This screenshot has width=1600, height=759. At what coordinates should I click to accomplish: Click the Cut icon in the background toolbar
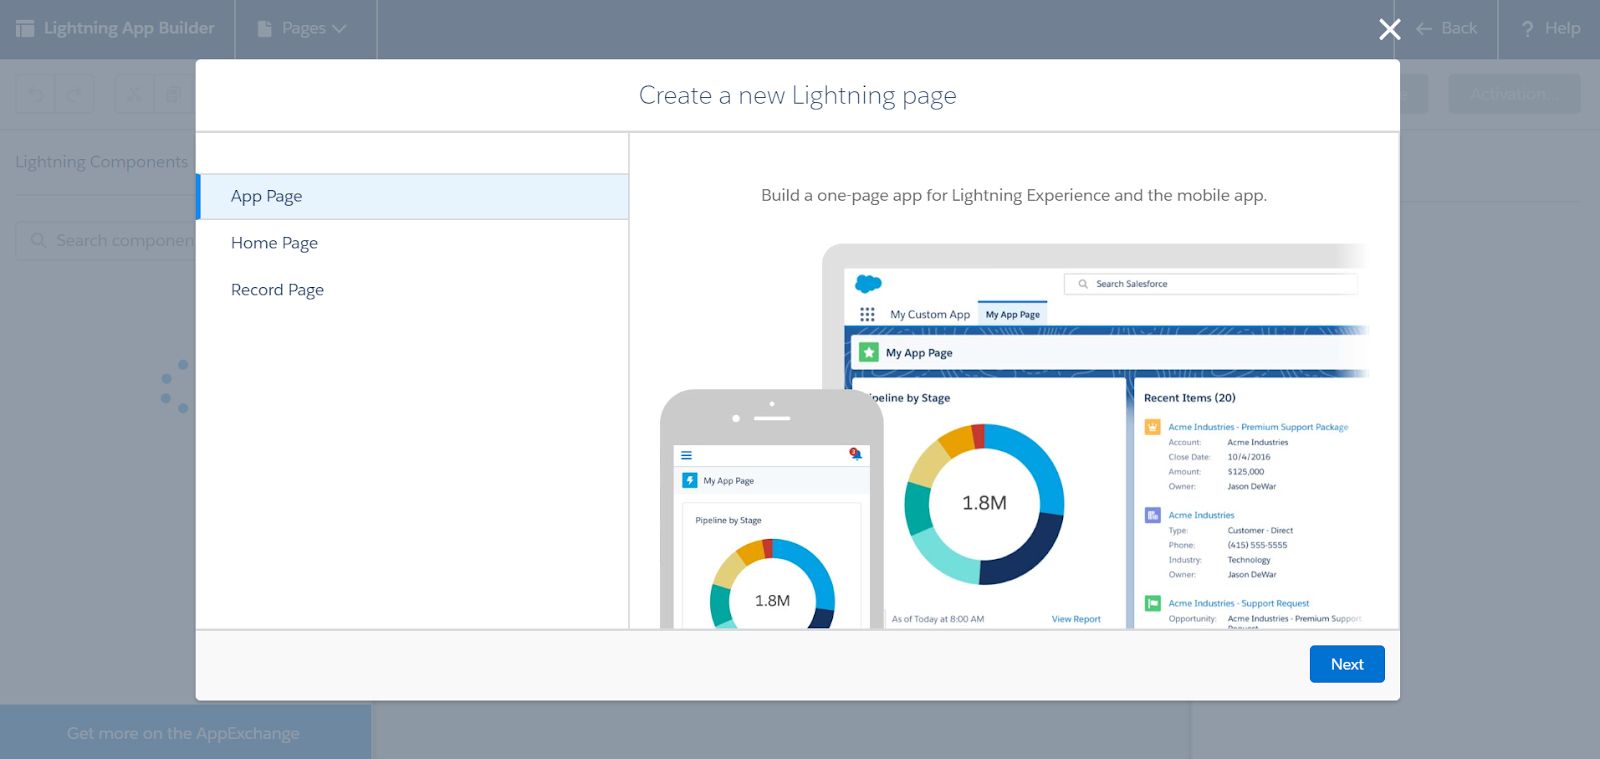coord(134,94)
